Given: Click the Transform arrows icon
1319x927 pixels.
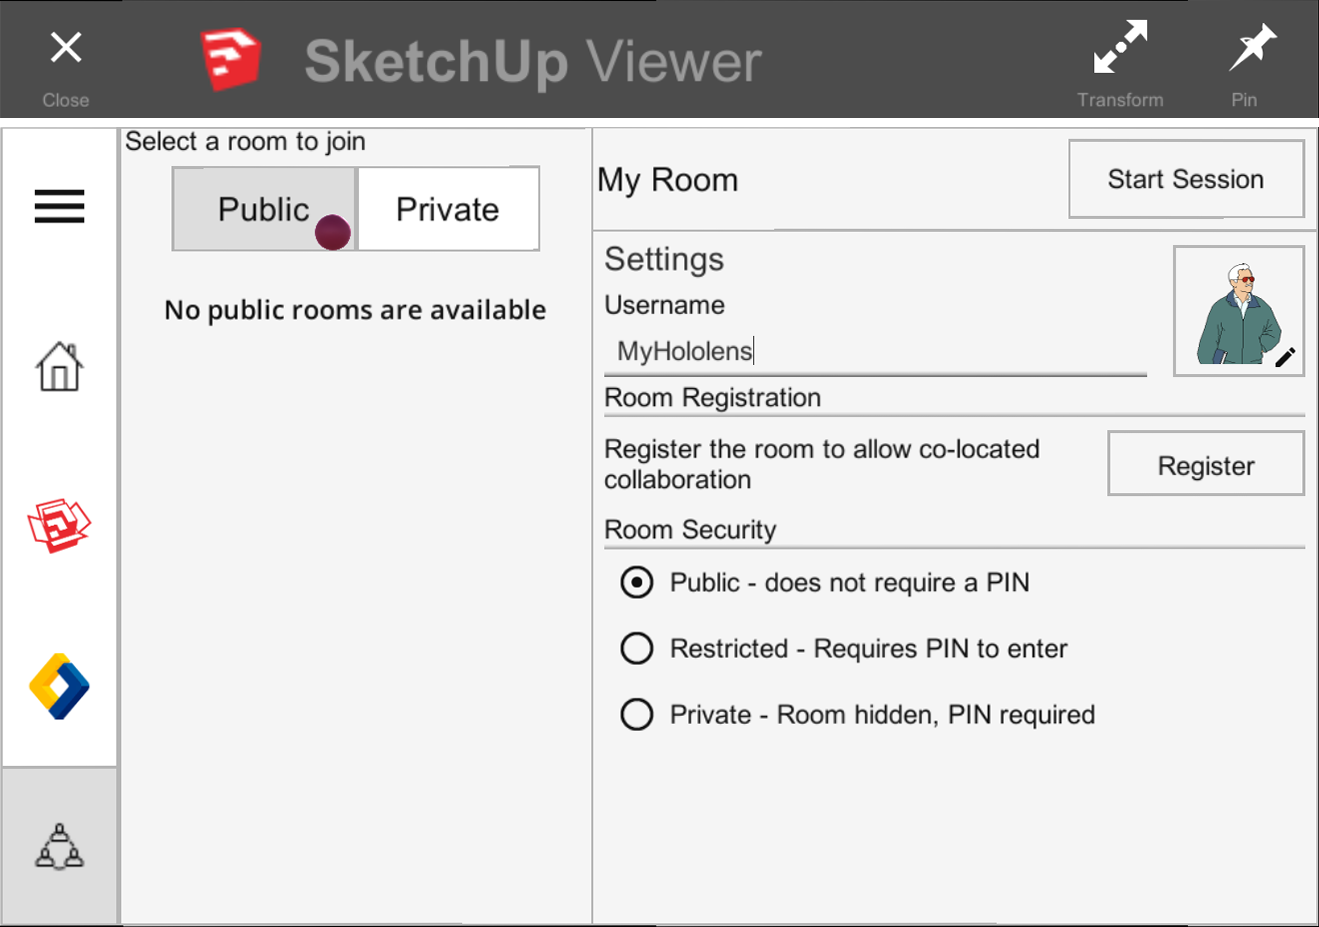Looking at the screenshot, I should pyautogui.click(x=1120, y=47).
